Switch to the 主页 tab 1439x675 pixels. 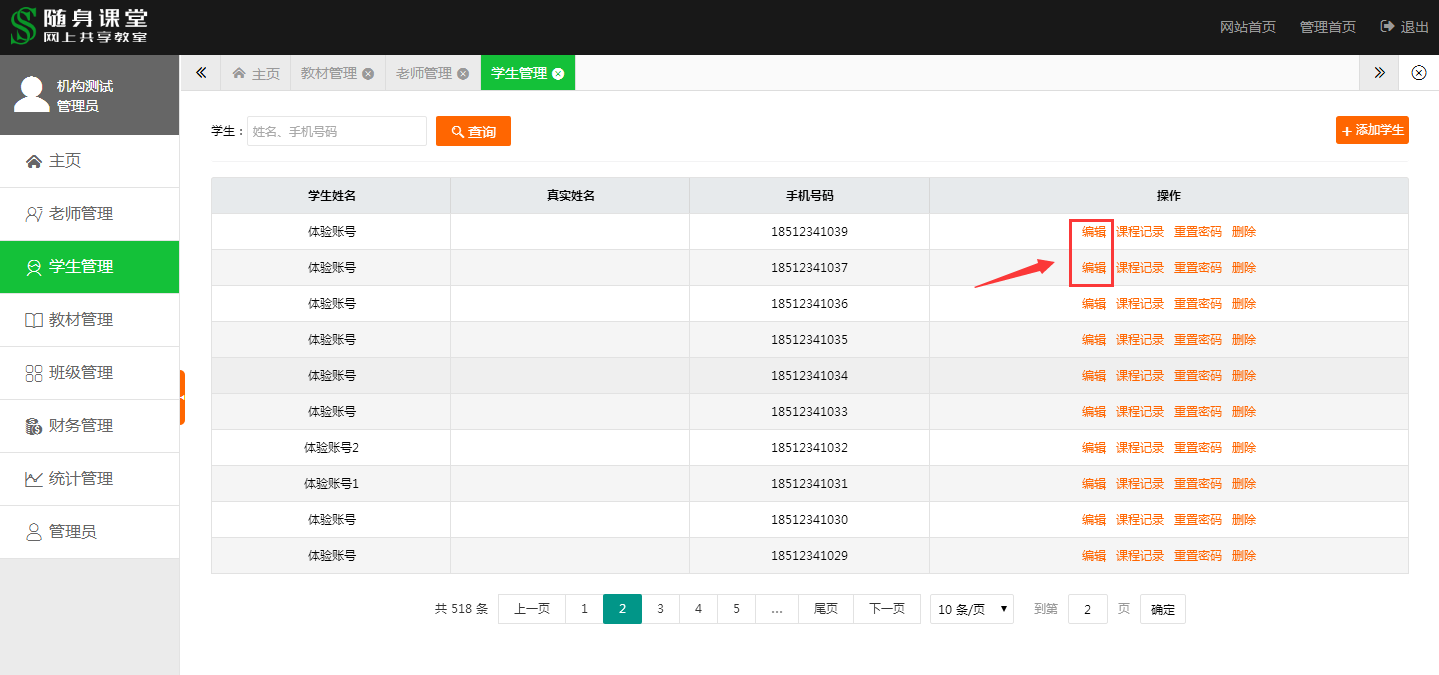click(x=256, y=74)
